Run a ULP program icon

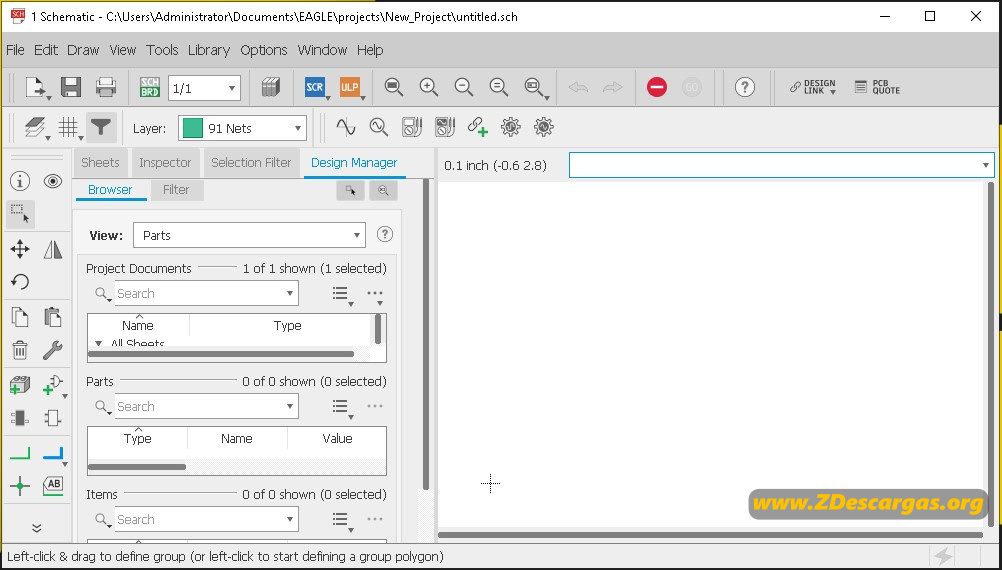click(350, 87)
